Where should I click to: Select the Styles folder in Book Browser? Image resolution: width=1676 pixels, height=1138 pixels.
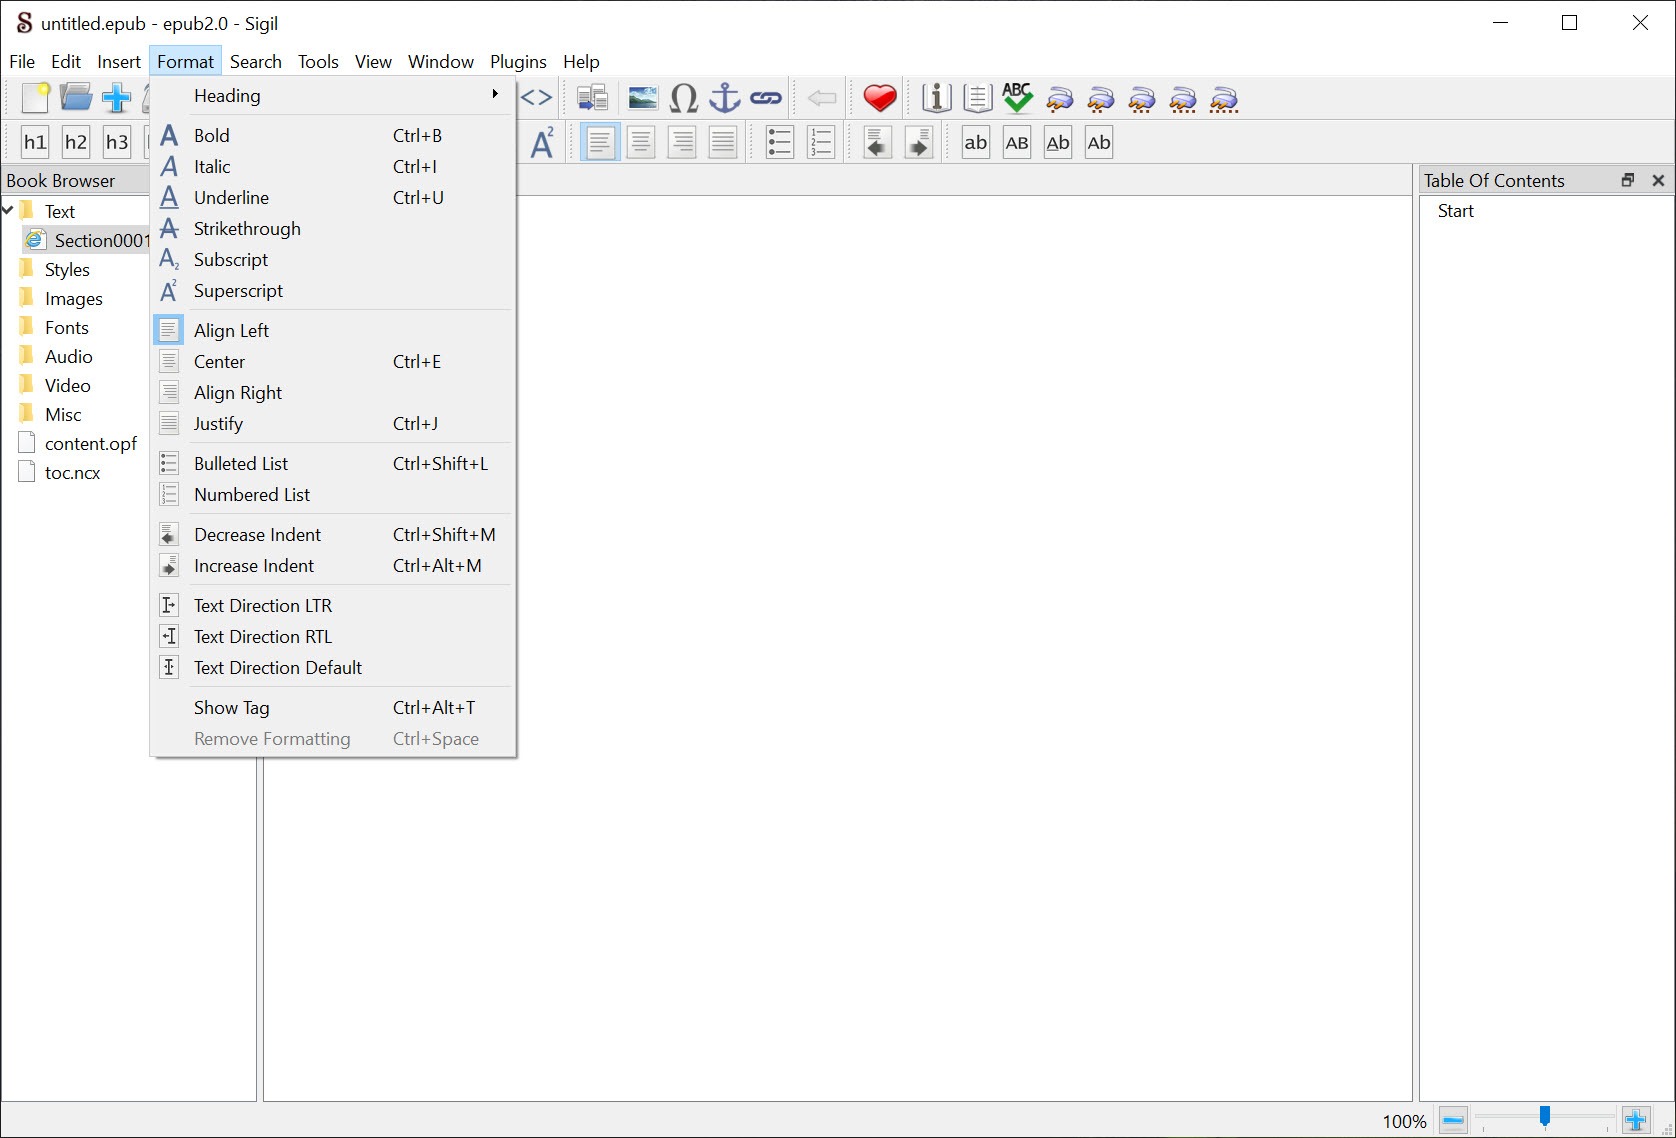pyautogui.click(x=67, y=270)
